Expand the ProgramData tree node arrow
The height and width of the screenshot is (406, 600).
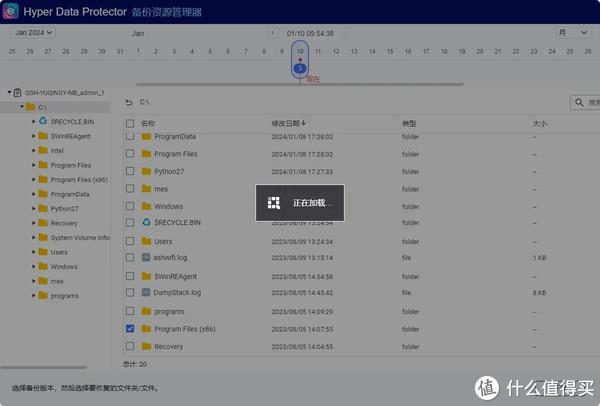point(34,194)
